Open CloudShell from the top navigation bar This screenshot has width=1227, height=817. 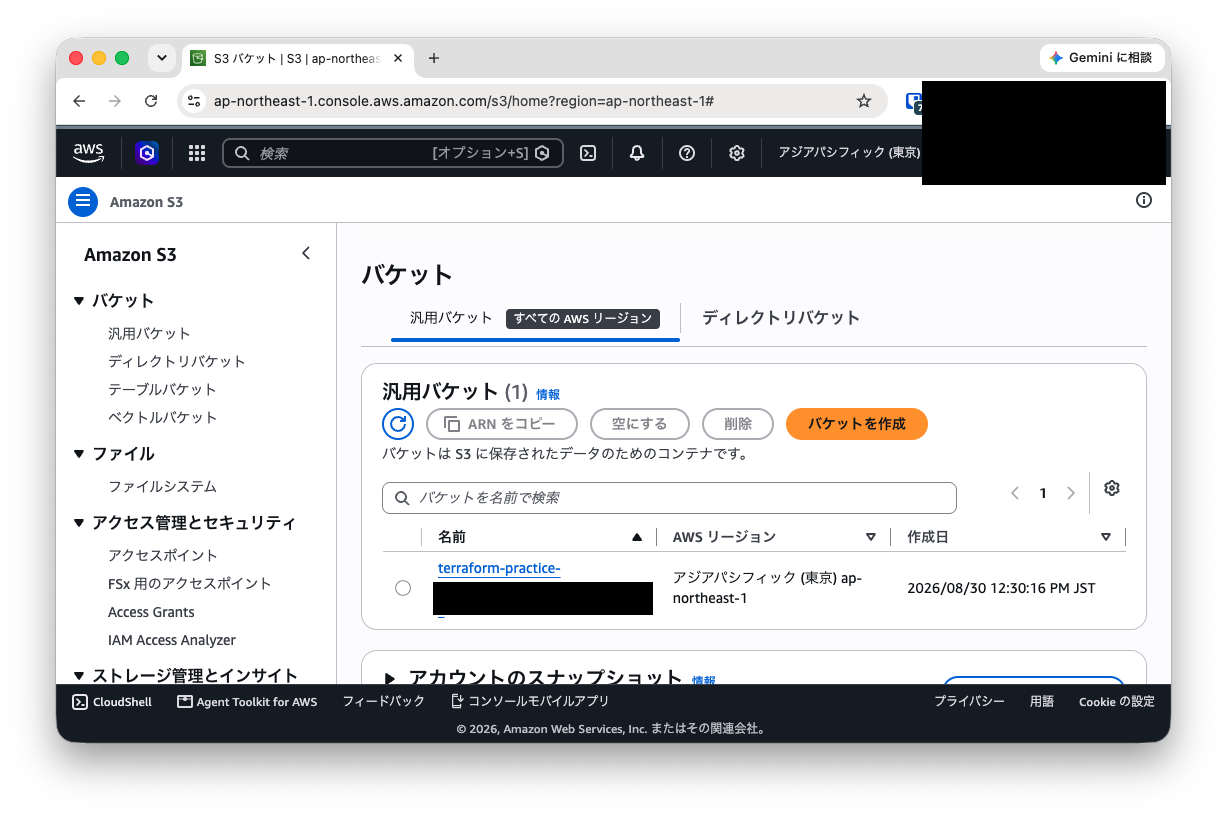click(x=589, y=153)
